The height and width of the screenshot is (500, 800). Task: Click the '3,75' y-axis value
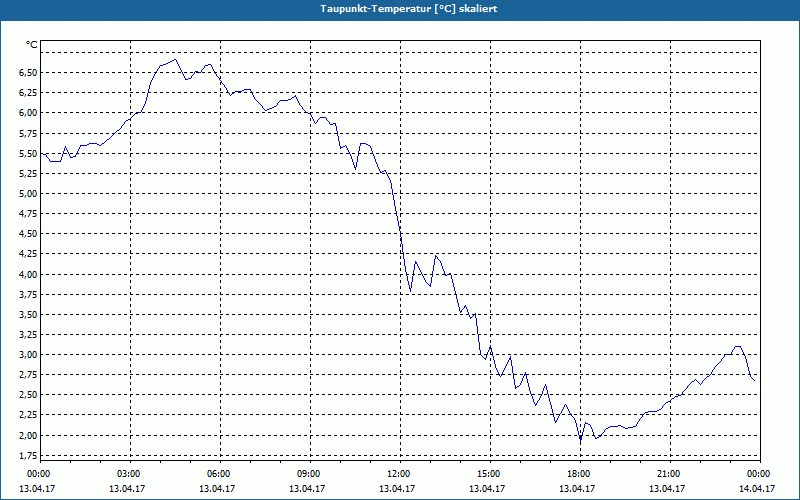point(28,294)
